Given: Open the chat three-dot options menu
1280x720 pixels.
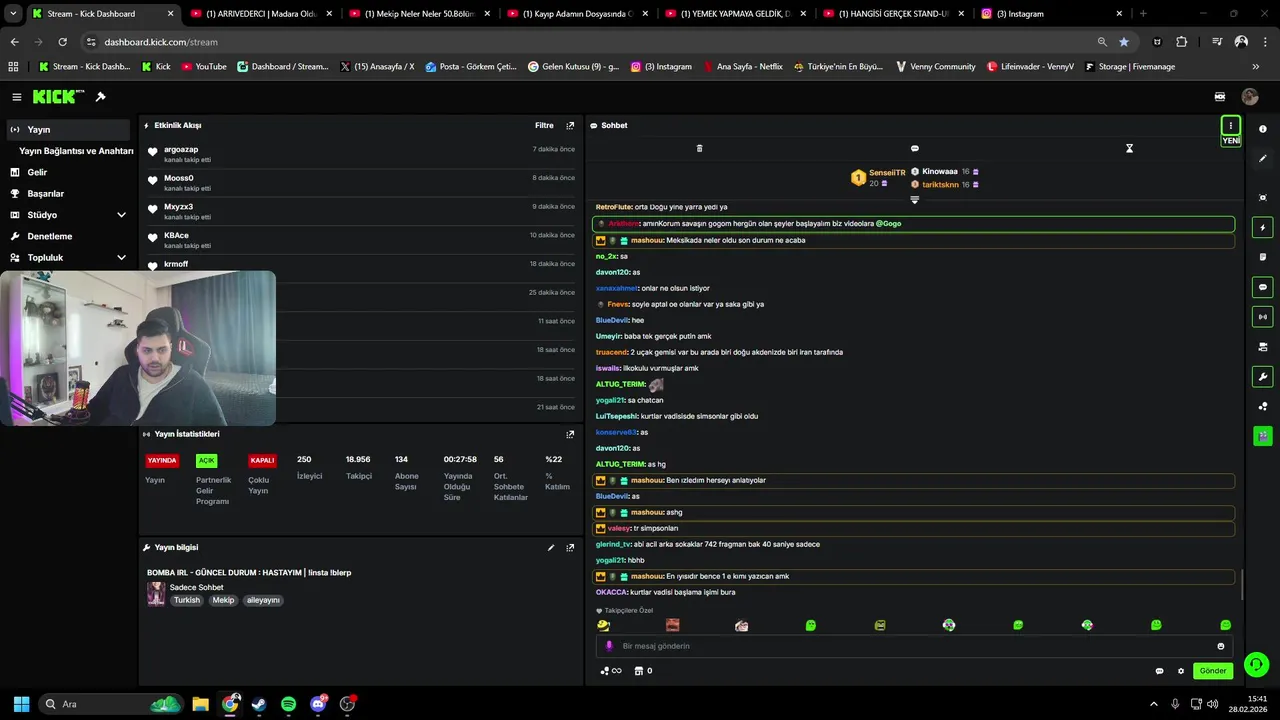Looking at the screenshot, I should click(1231, 126).
